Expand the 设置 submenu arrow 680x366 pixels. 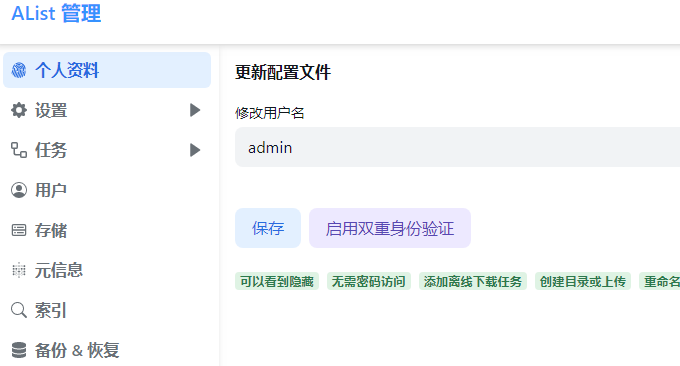point(195,110)
